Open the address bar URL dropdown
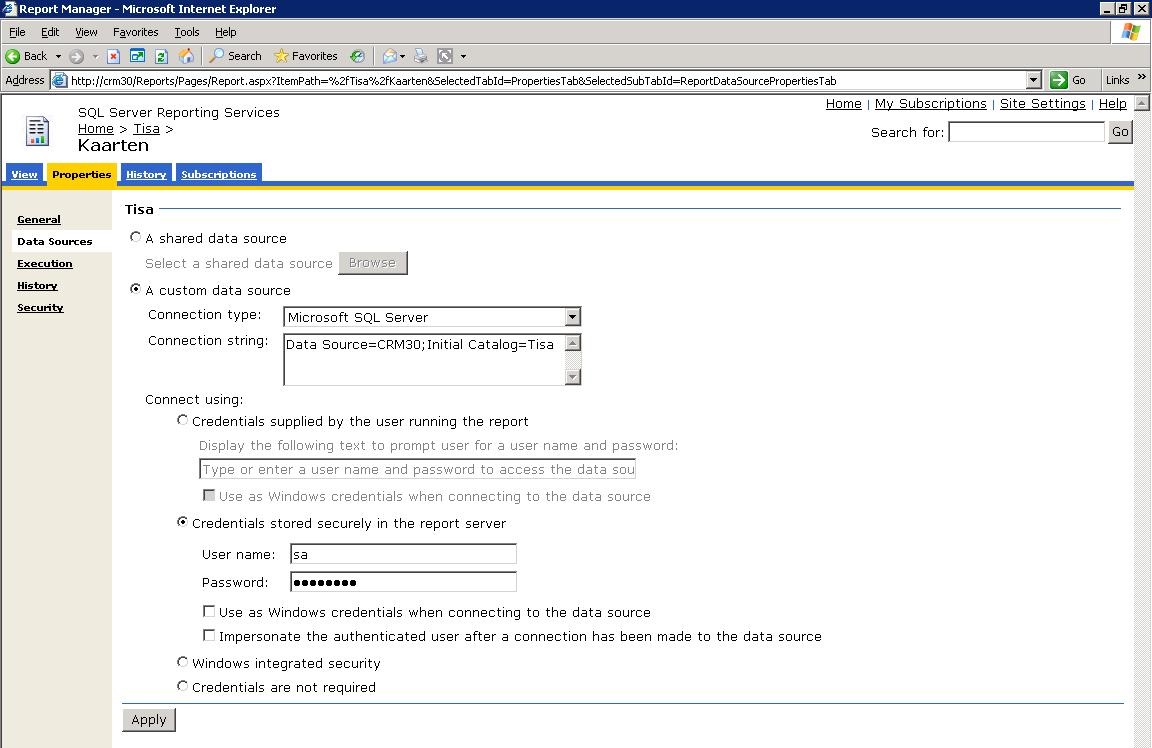This screenshot has height=748, width=1152. click(1034, 80)
